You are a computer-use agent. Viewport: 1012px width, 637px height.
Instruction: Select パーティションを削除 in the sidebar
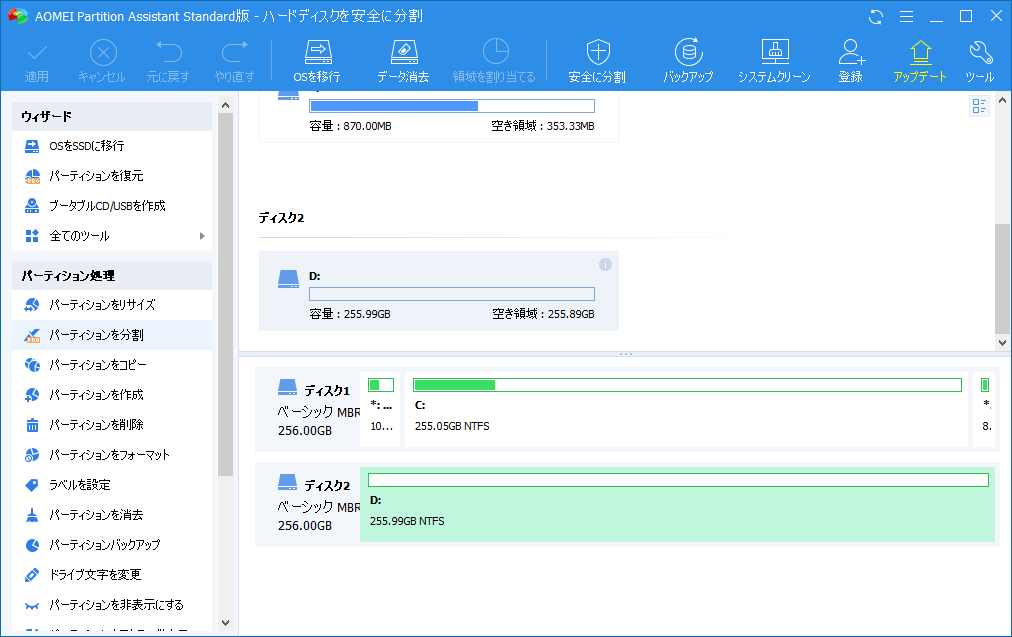(112, 425)
